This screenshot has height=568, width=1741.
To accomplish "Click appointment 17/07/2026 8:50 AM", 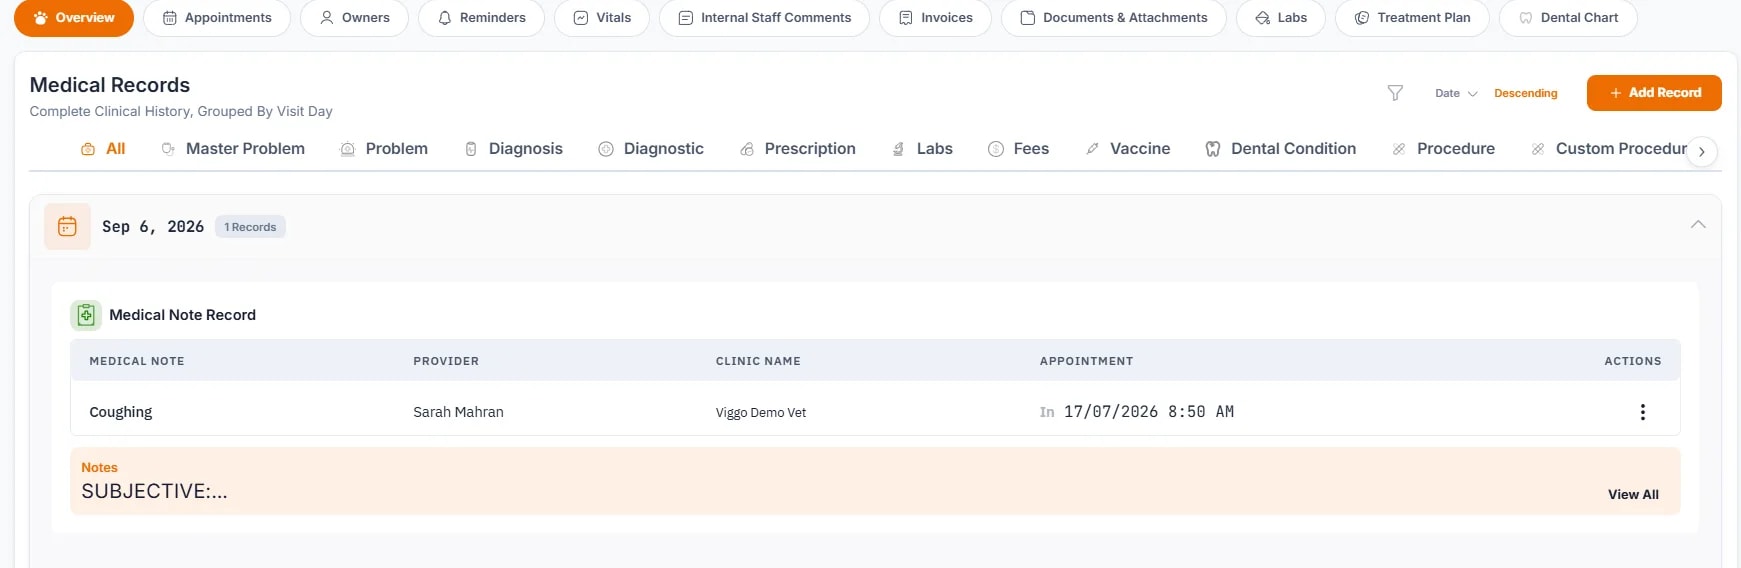I will (1148, 412).
